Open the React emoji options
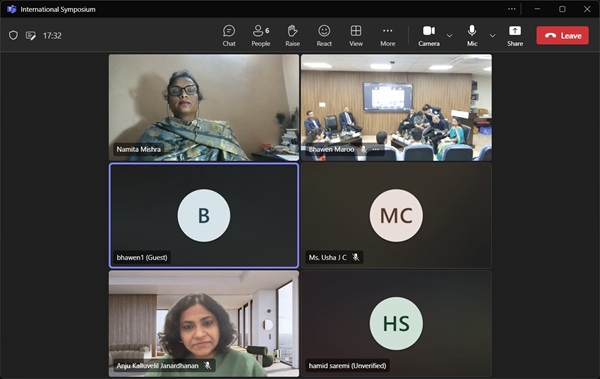Viewport: 600px width, 379px height. pyautogui.click(x=324, y=36)
